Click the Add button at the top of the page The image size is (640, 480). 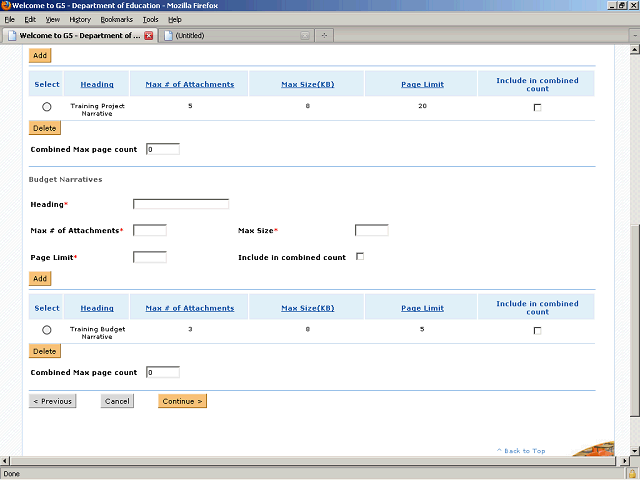40,56
